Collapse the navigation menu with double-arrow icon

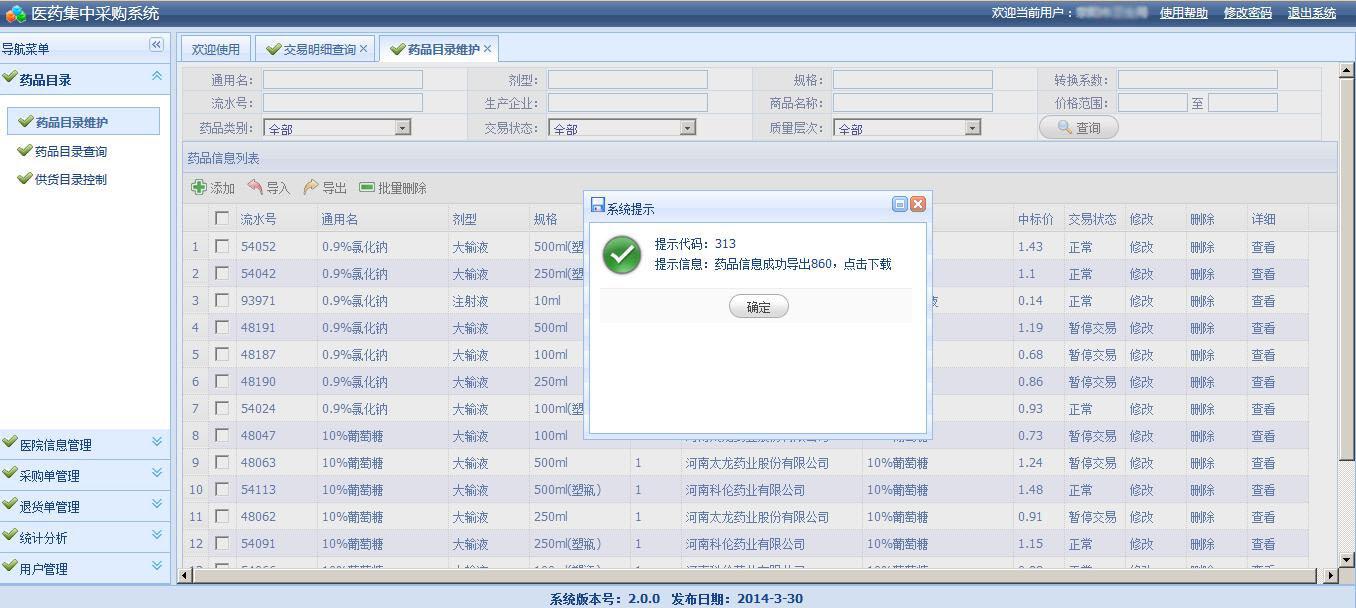tap(156, 45)
